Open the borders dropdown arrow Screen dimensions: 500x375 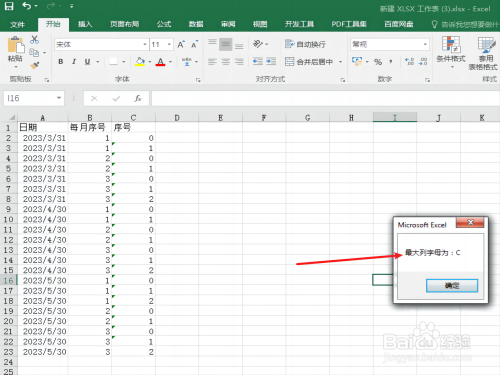point(124,62)
